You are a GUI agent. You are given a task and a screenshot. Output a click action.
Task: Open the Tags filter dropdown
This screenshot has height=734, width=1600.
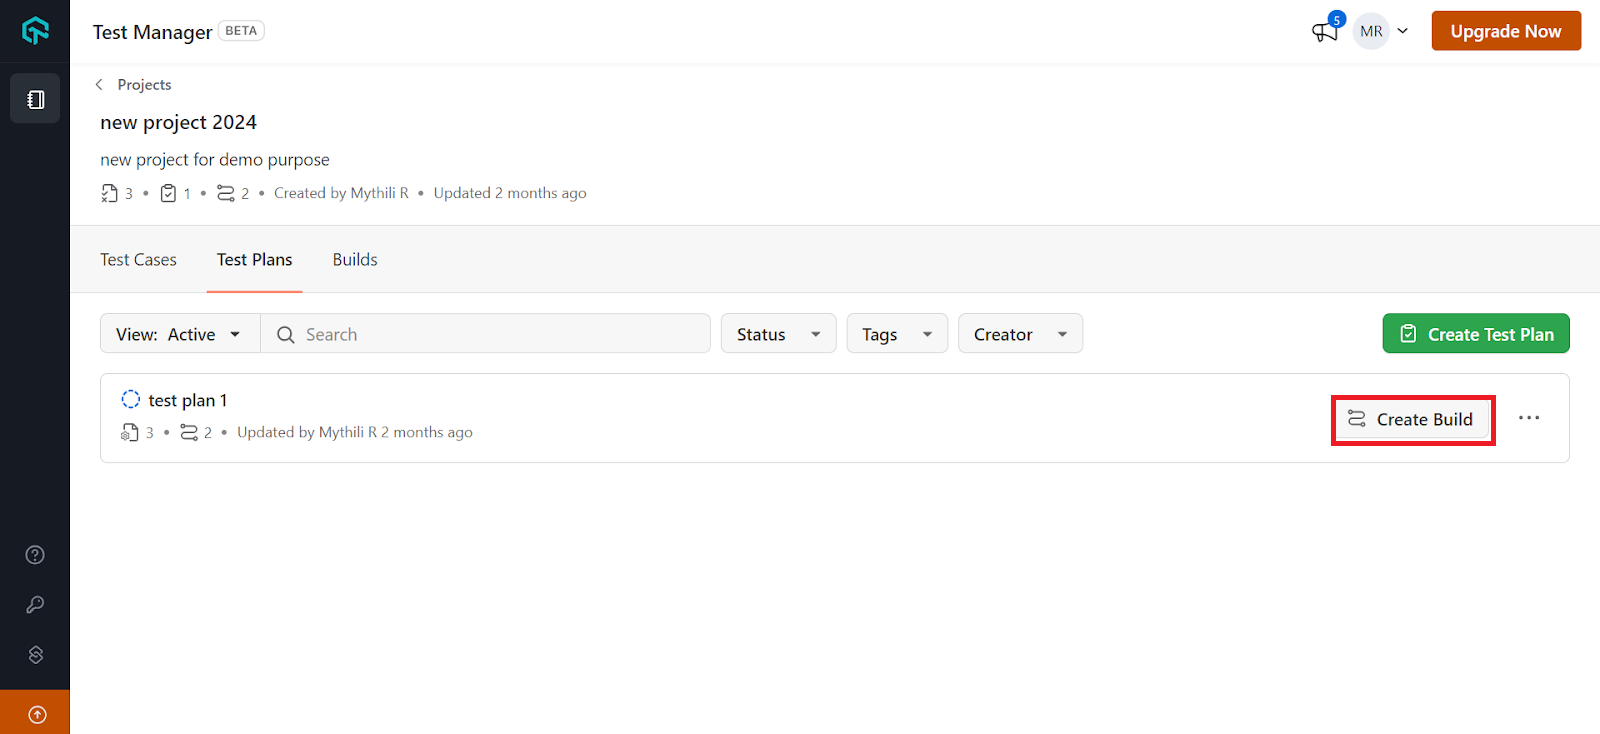pyautogui.click(x=897, y=334)
